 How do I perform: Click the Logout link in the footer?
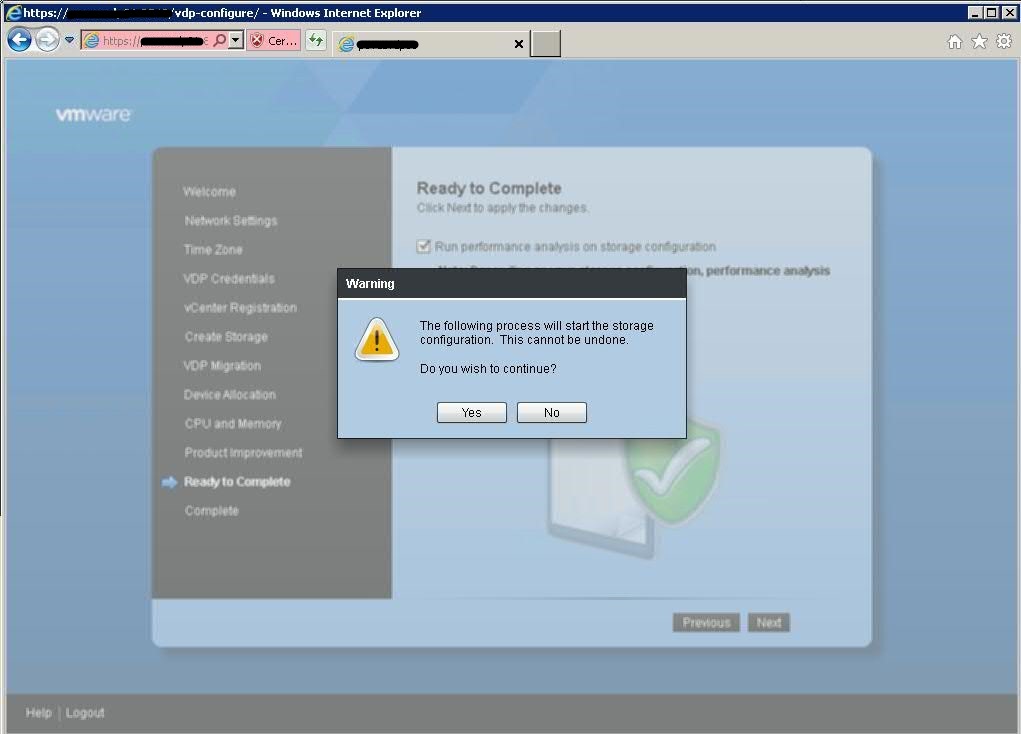pos(85,713)
